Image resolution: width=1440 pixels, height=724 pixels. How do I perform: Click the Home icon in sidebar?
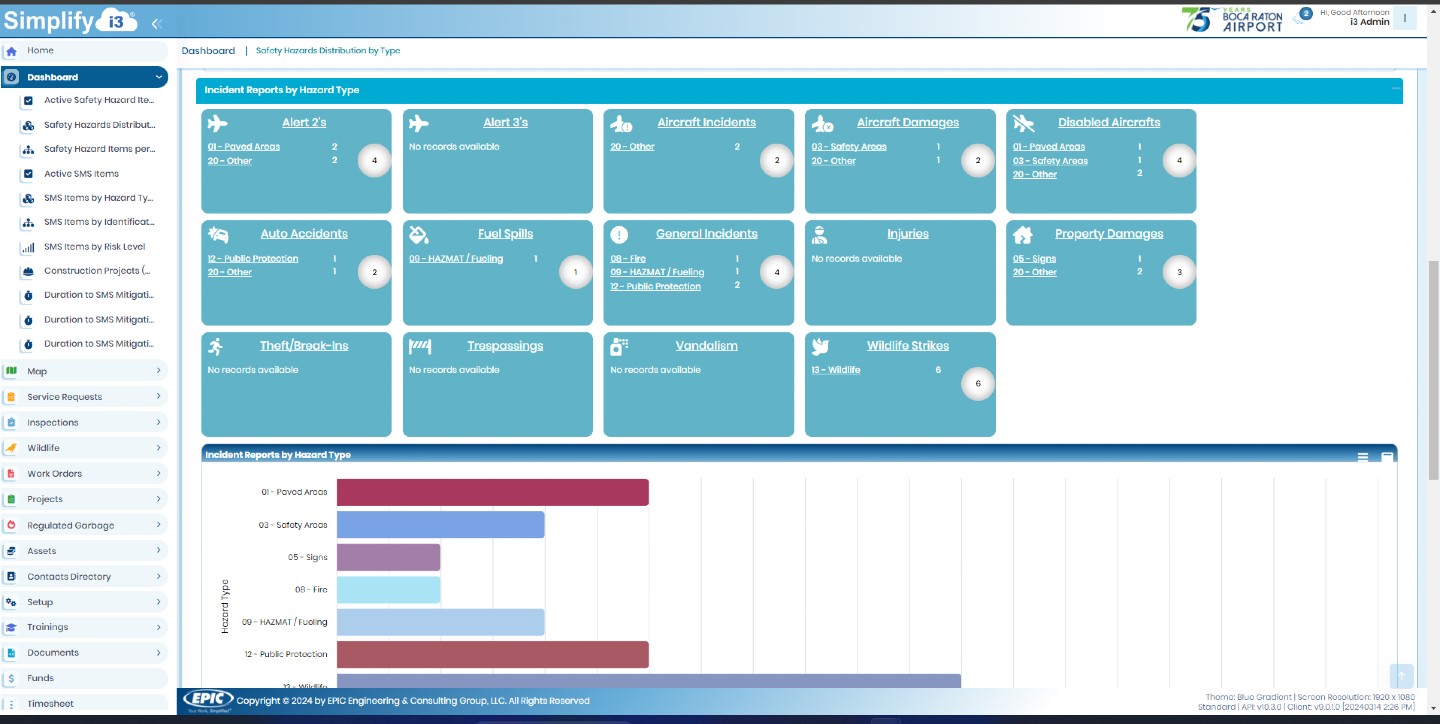click(x=12, y=51)
